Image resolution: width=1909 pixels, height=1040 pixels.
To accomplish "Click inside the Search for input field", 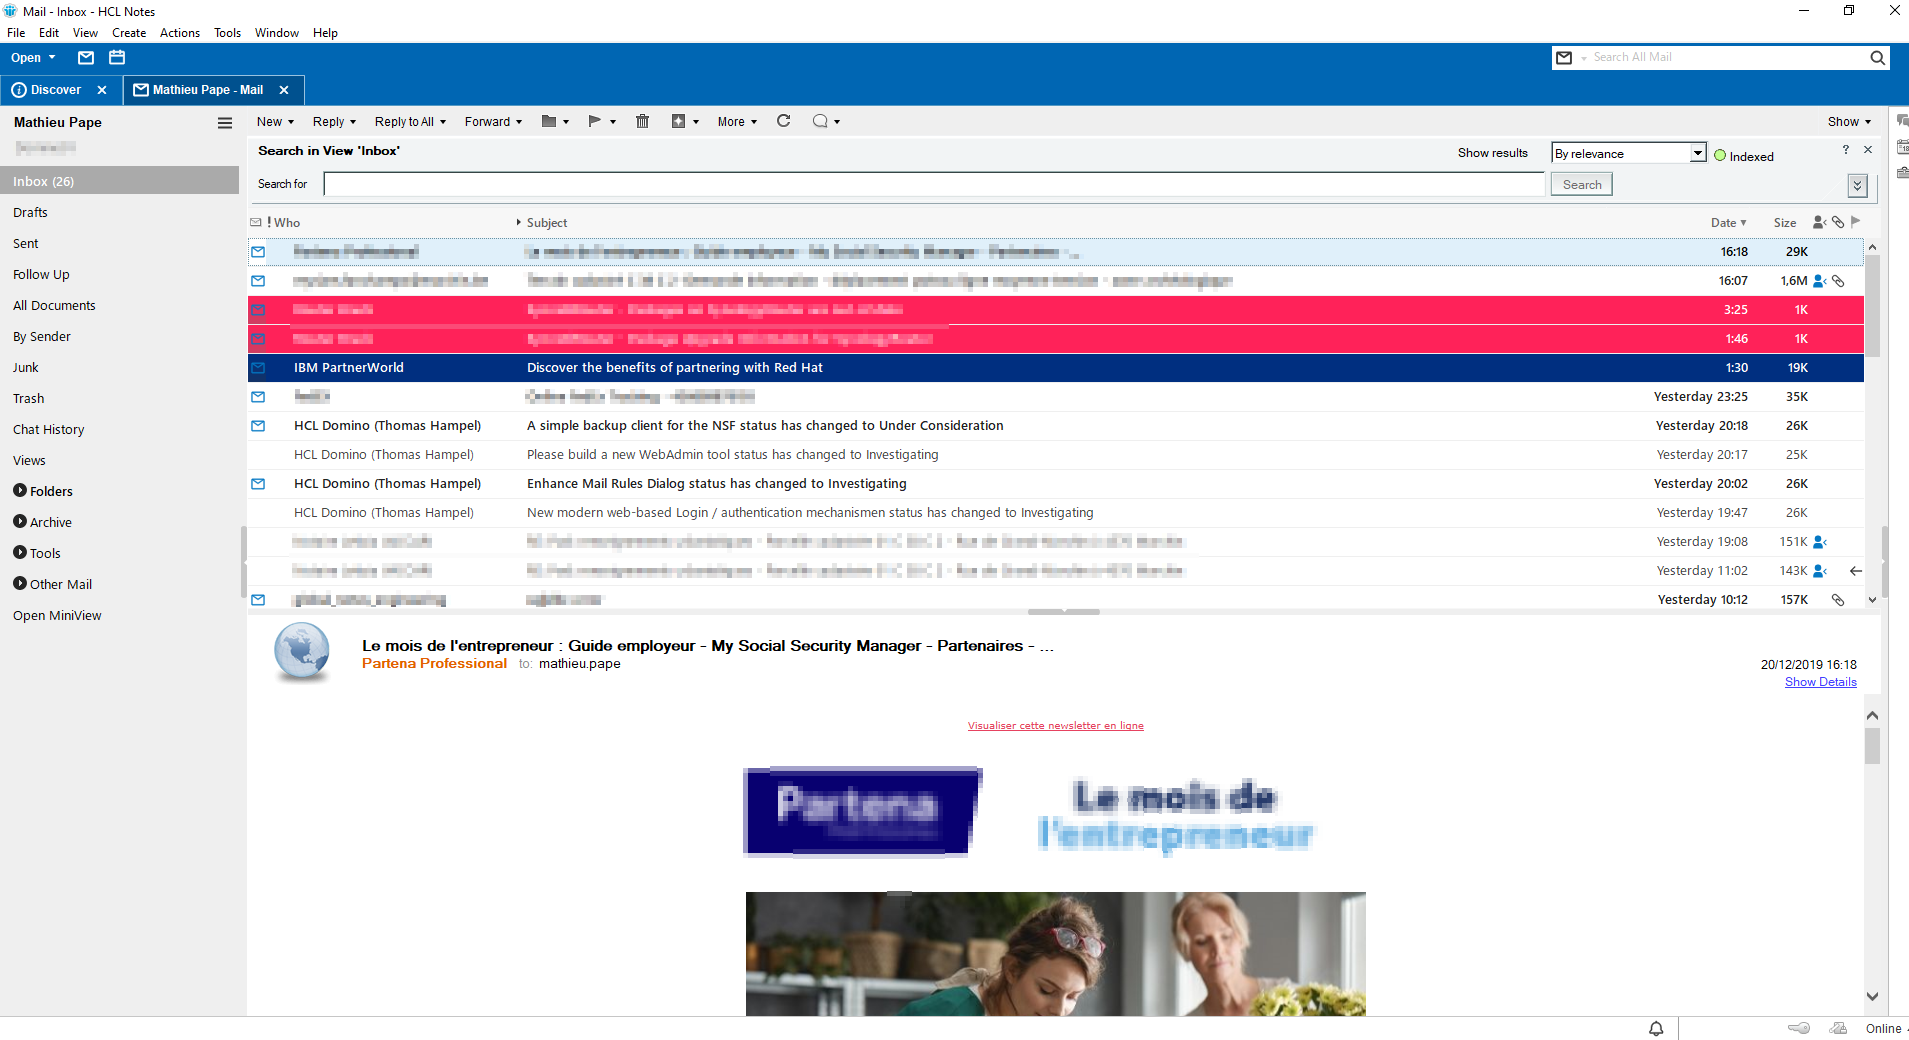I will point(934,184).
